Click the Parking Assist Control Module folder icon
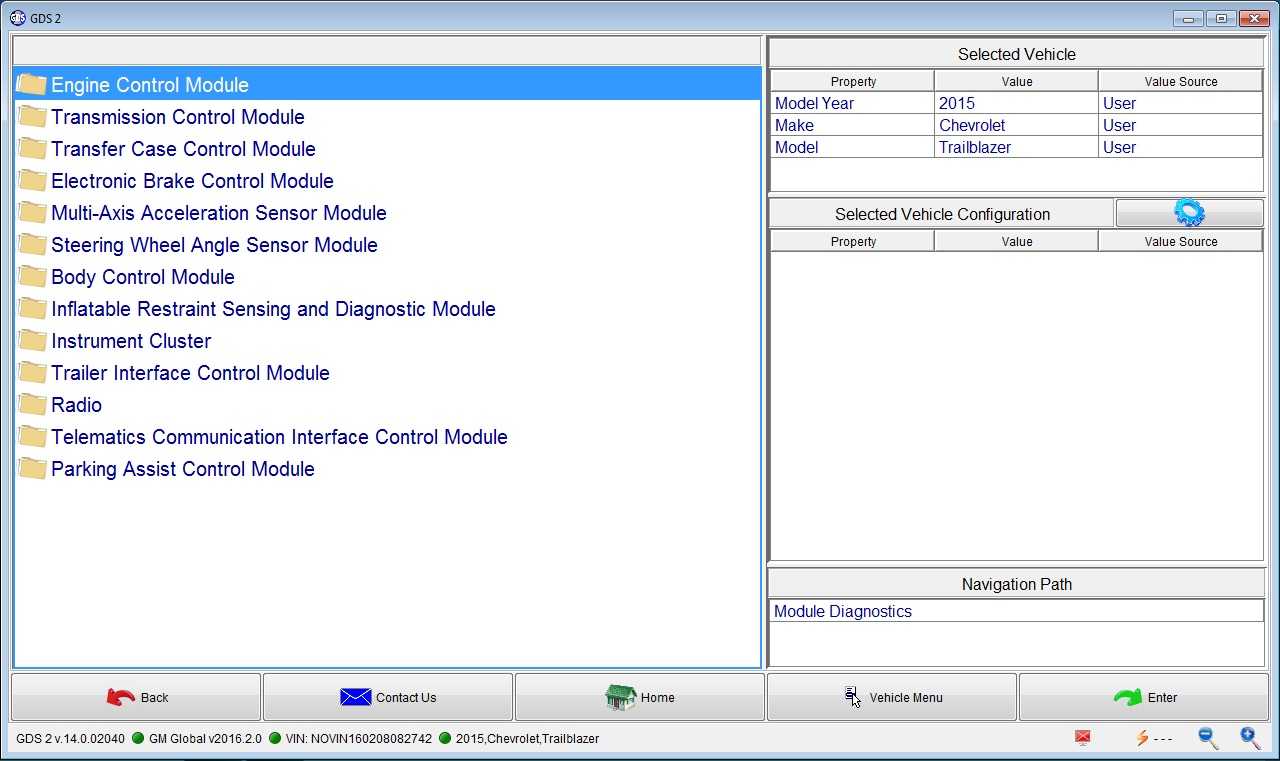This screenshot has width=1280, height=761. tap(32, 469)
